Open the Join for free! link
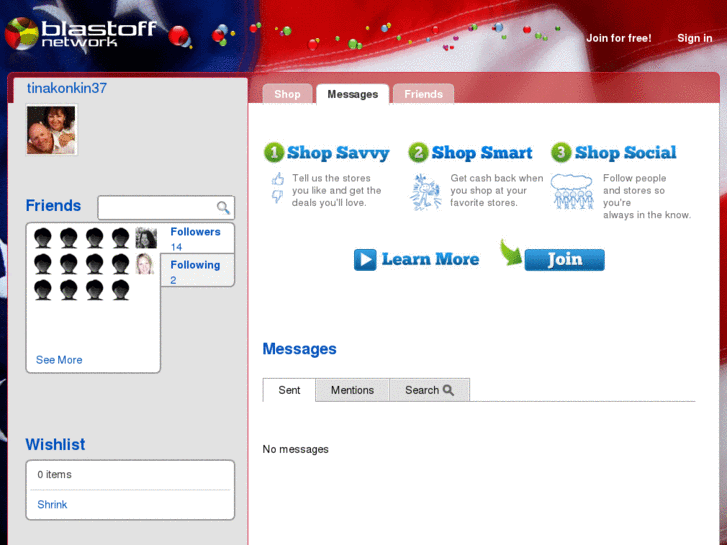The image size is (727, 545). click(619, 38)
